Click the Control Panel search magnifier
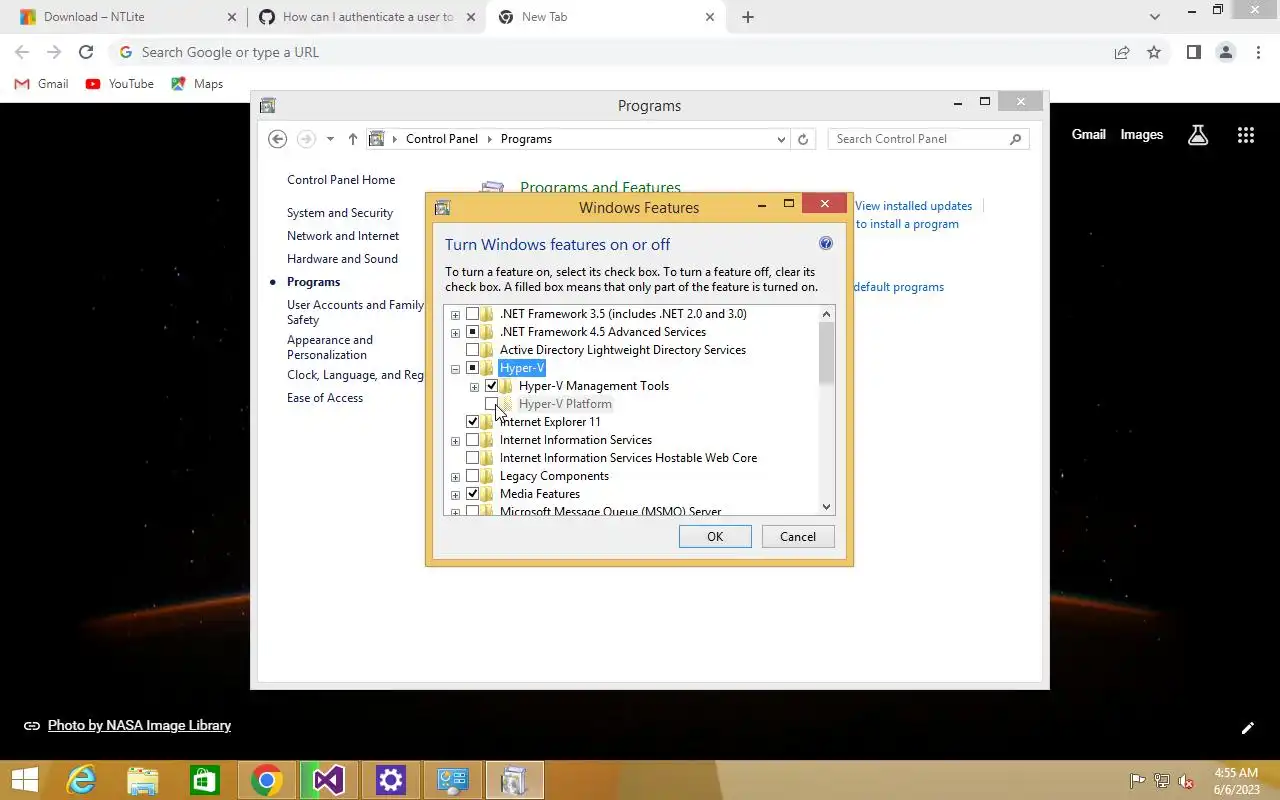The height and width of the screenshot is (800, 1280). 1016,139
